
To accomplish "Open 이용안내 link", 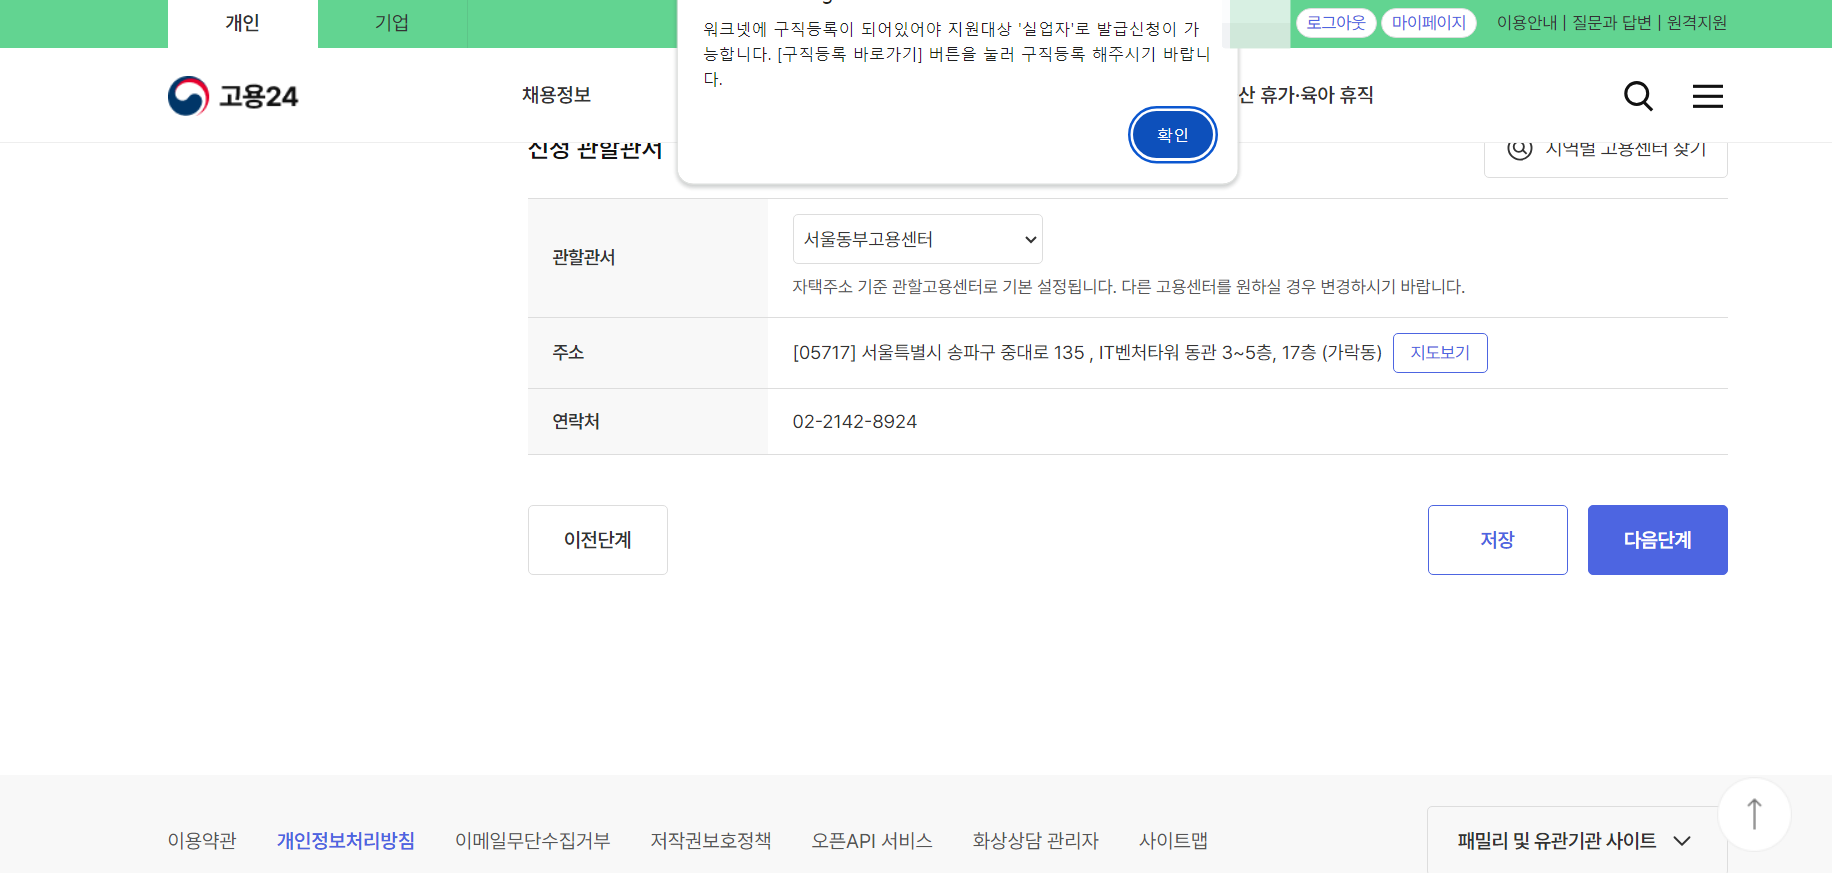I will (1526, 22).
